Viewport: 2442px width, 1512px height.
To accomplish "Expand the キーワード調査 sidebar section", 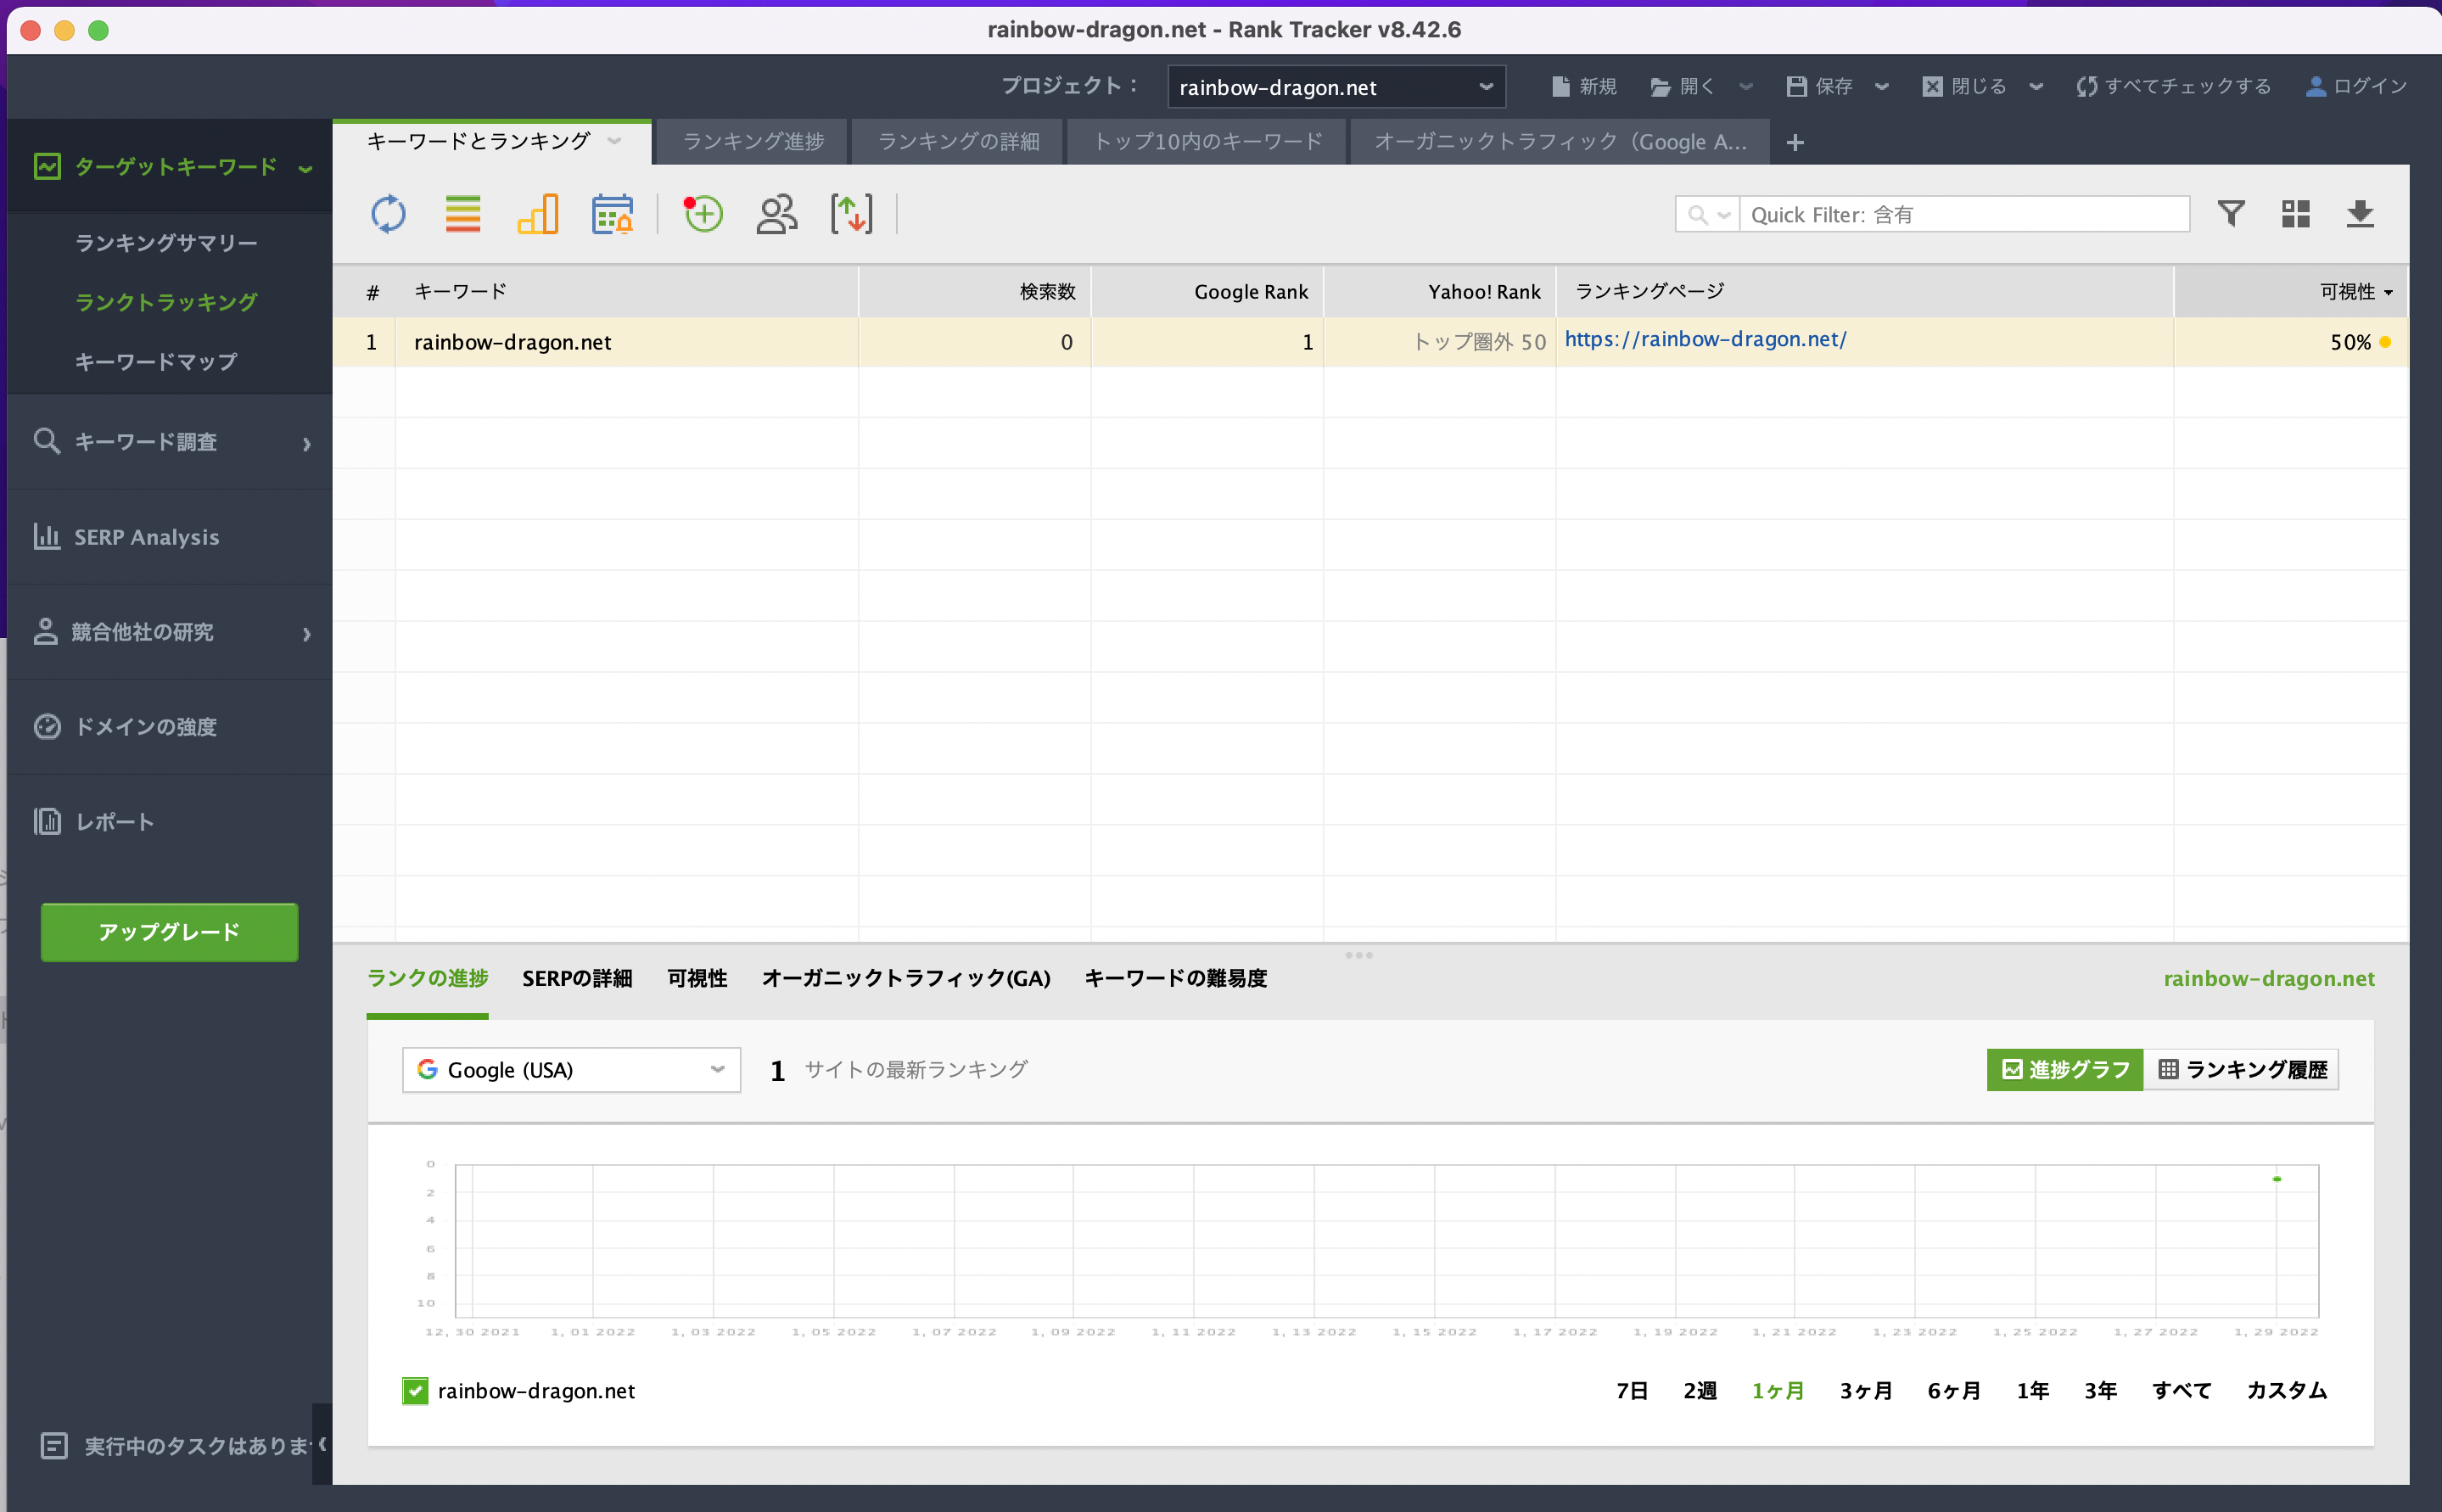I will point(307,443).
